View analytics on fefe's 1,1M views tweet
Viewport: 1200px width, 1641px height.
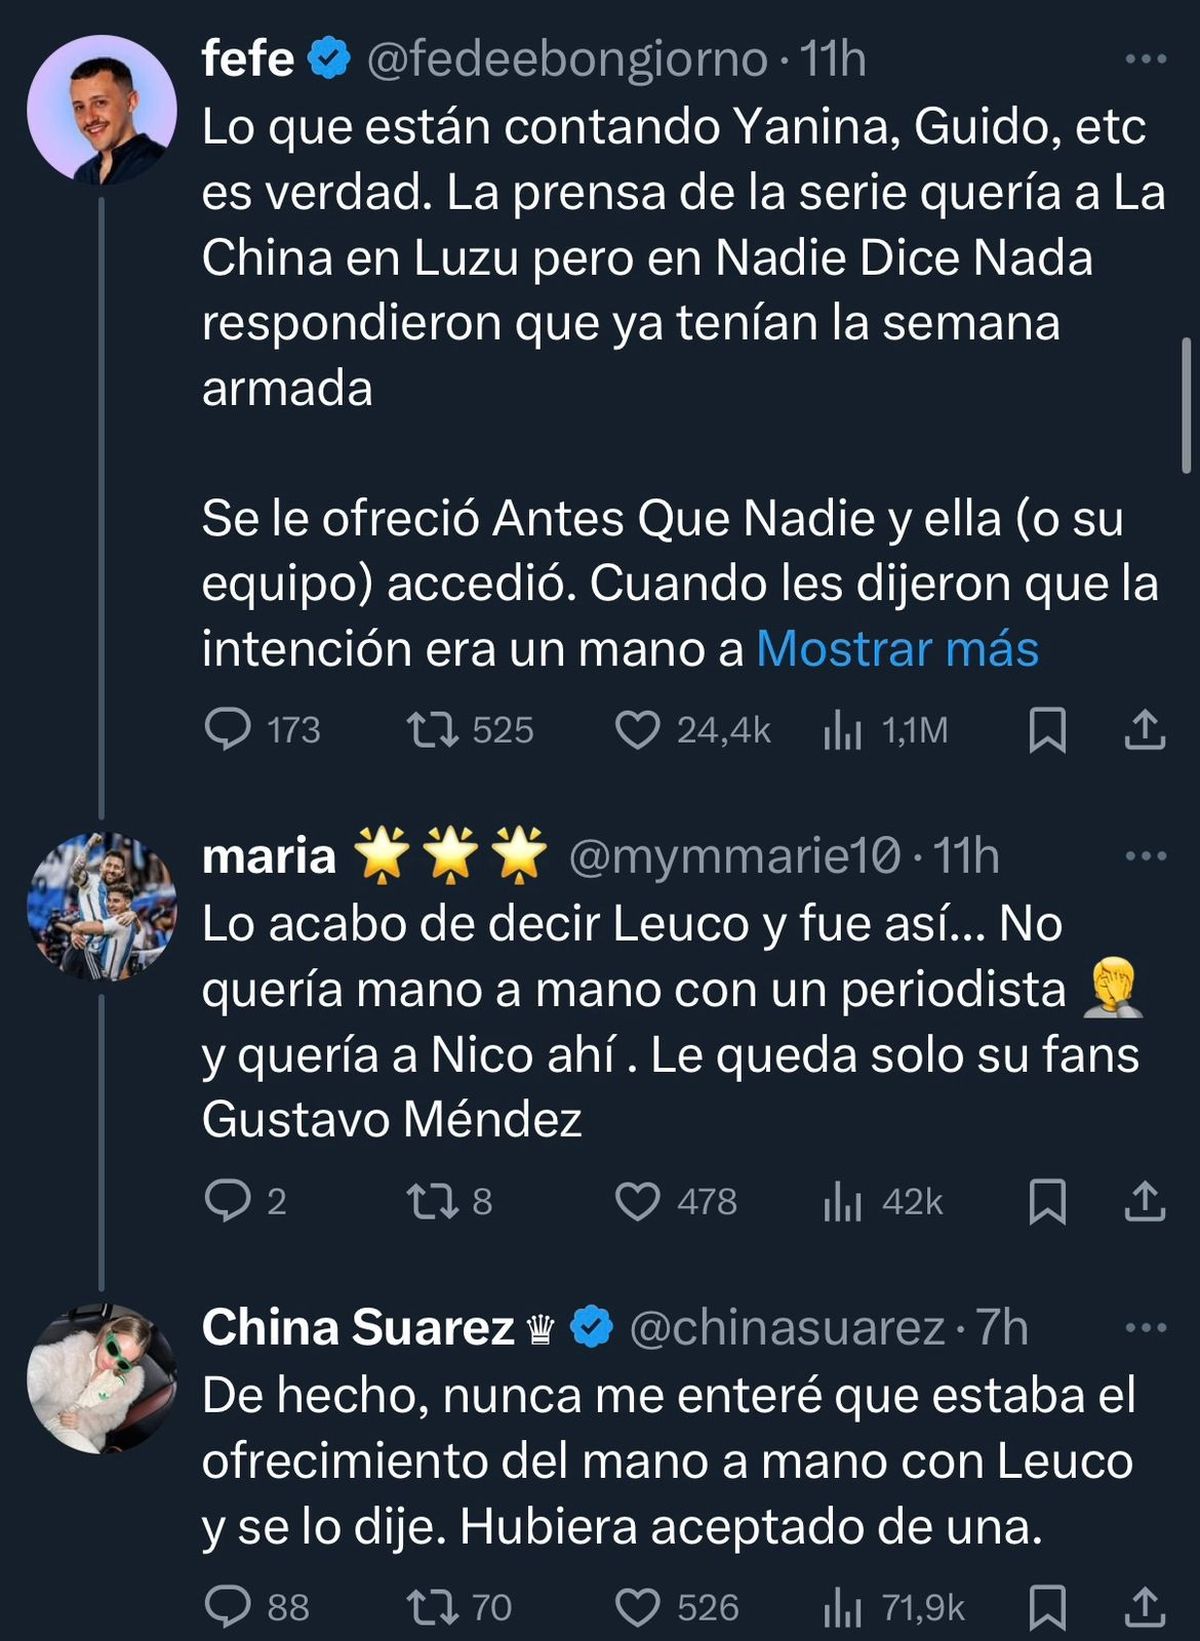[842, 730]
